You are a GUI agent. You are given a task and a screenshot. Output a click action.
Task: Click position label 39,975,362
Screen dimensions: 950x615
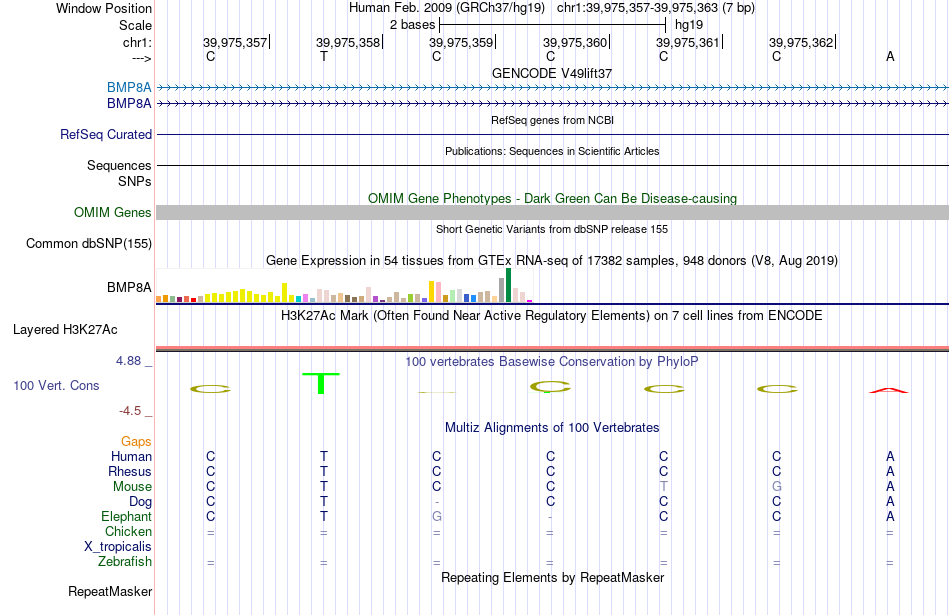coord(801,42)
